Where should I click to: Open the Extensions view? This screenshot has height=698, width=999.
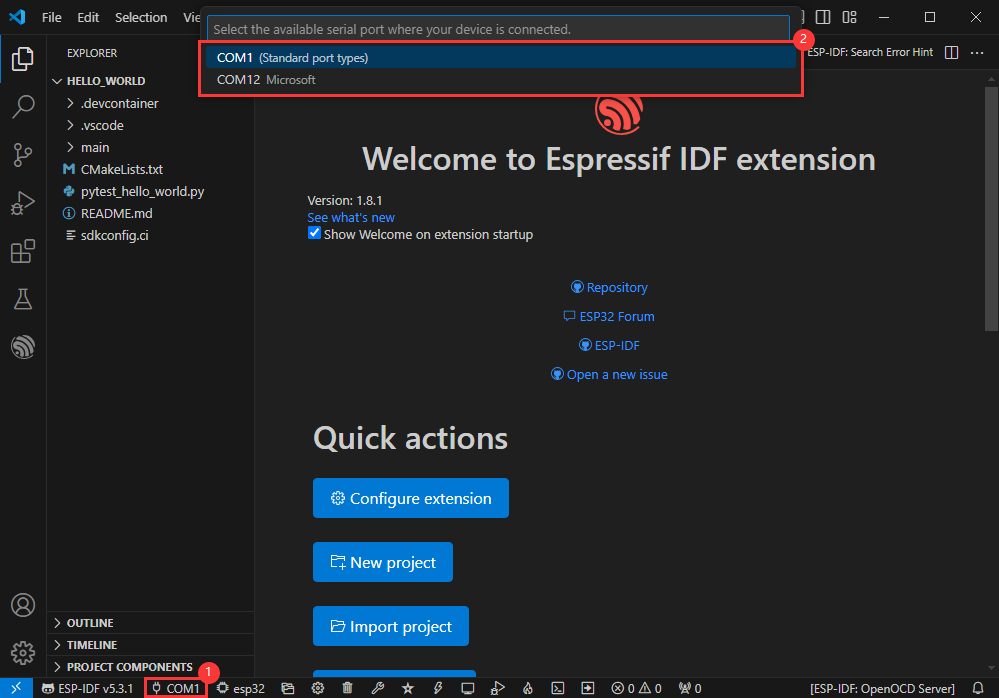[x=22, y=251]
